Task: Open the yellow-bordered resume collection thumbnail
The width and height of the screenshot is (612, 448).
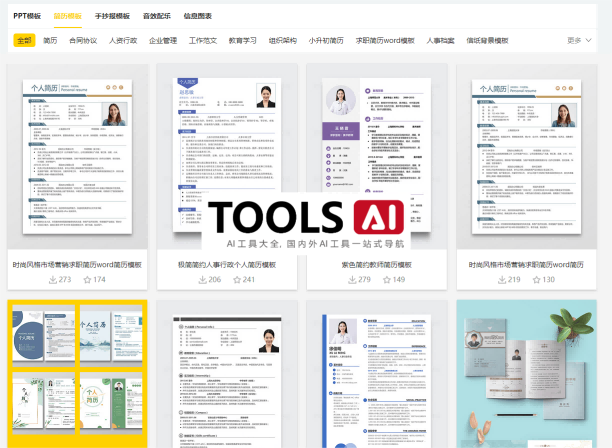Action: pyautogui.click(x=78, y=375)
